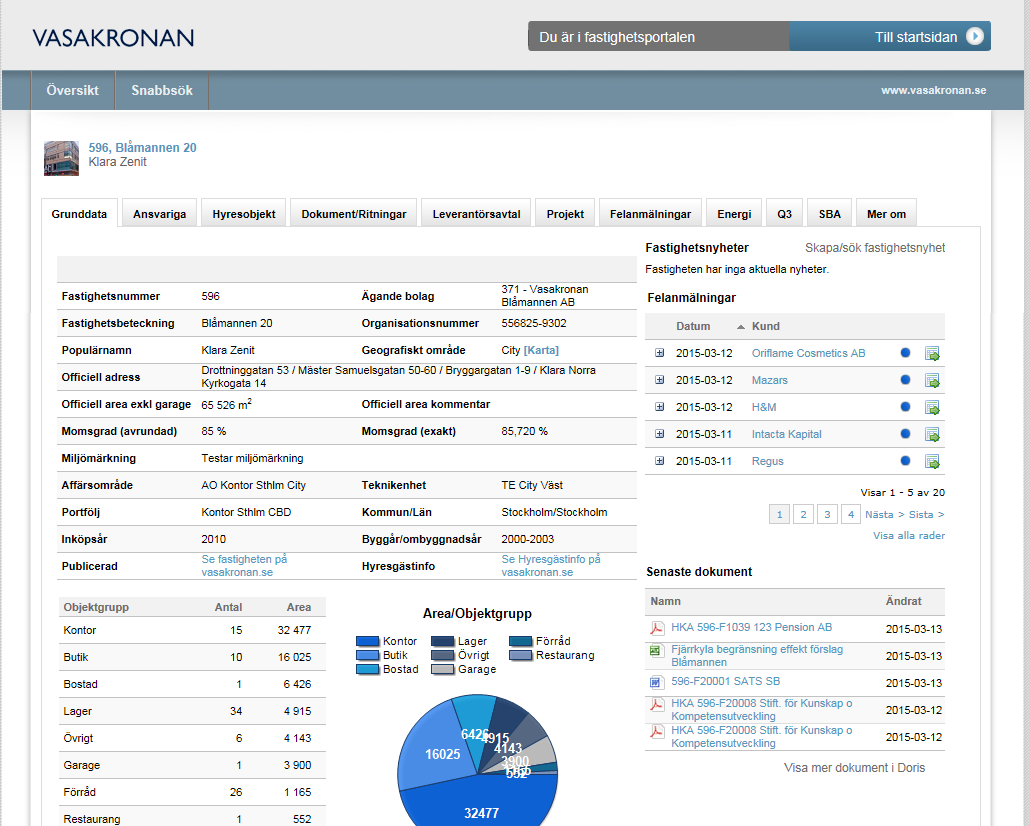This screenshot has height=826, width=1029.
Task: Open Snabbsök in the navigation bar
Action: 162,90
